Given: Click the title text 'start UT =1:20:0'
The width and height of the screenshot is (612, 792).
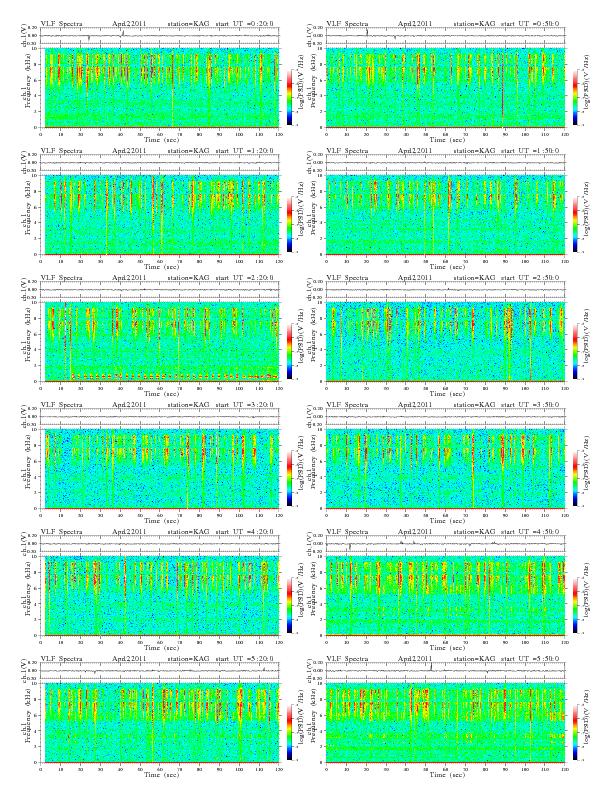Looking at the screenshot, I should click(x=245, y=151).
